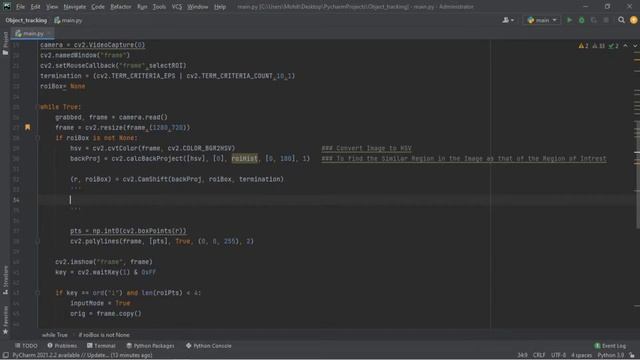Screen dimensions: 640x360
Task: Toggle the read-only lock icon in status bar
Action: [x=632, y=356]
